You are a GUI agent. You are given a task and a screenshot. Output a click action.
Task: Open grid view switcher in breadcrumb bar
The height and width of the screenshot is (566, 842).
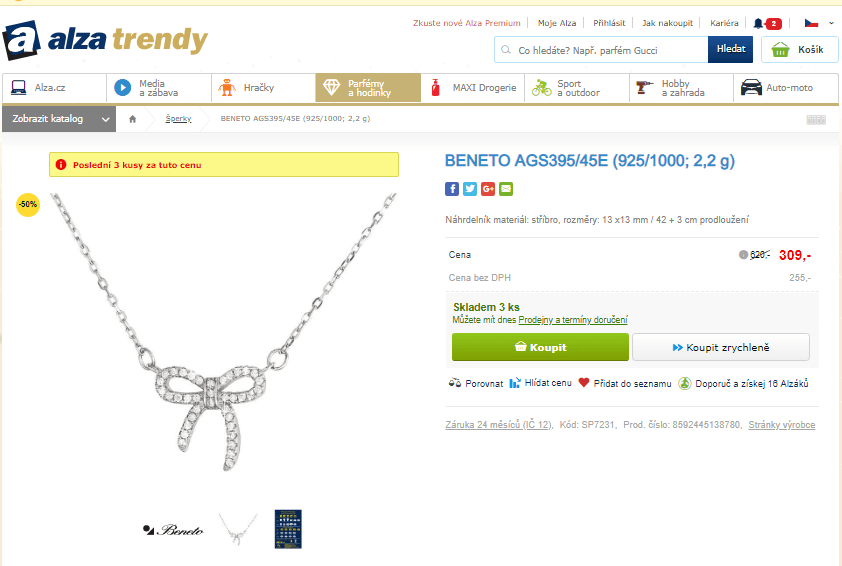click(816, 119)
